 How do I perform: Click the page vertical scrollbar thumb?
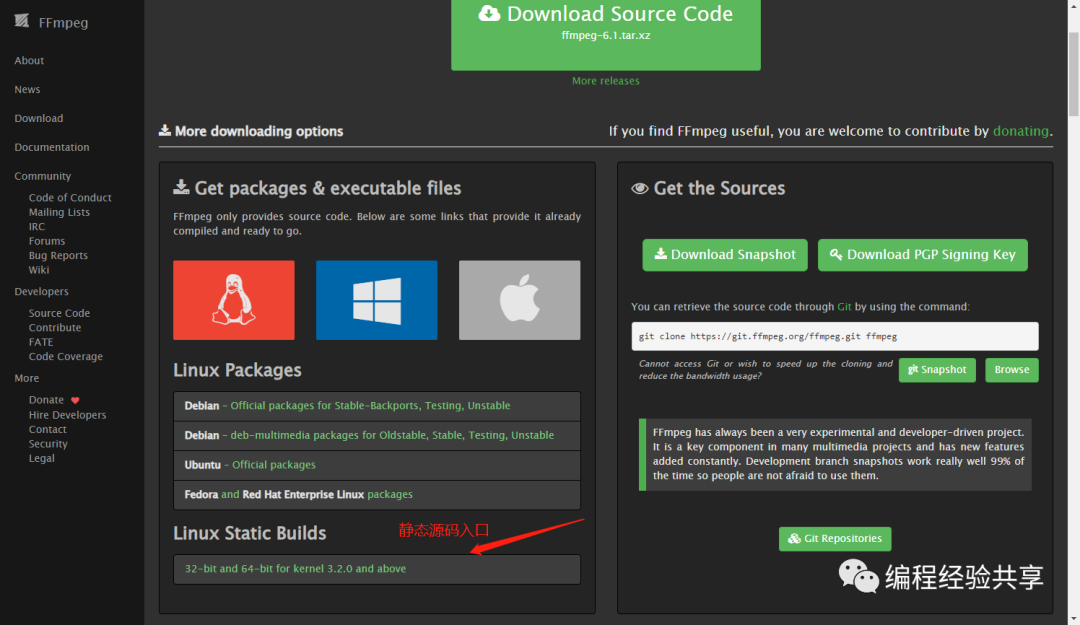coord(1074,74)
